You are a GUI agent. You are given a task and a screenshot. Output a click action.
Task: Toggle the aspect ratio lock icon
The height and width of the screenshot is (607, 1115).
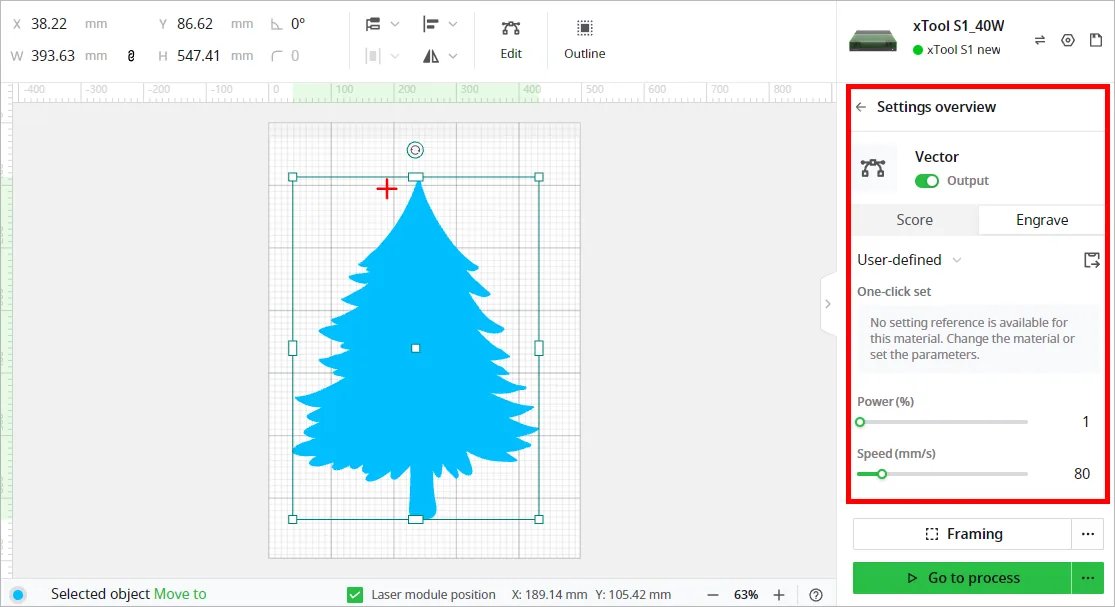[x=131, y=55]
